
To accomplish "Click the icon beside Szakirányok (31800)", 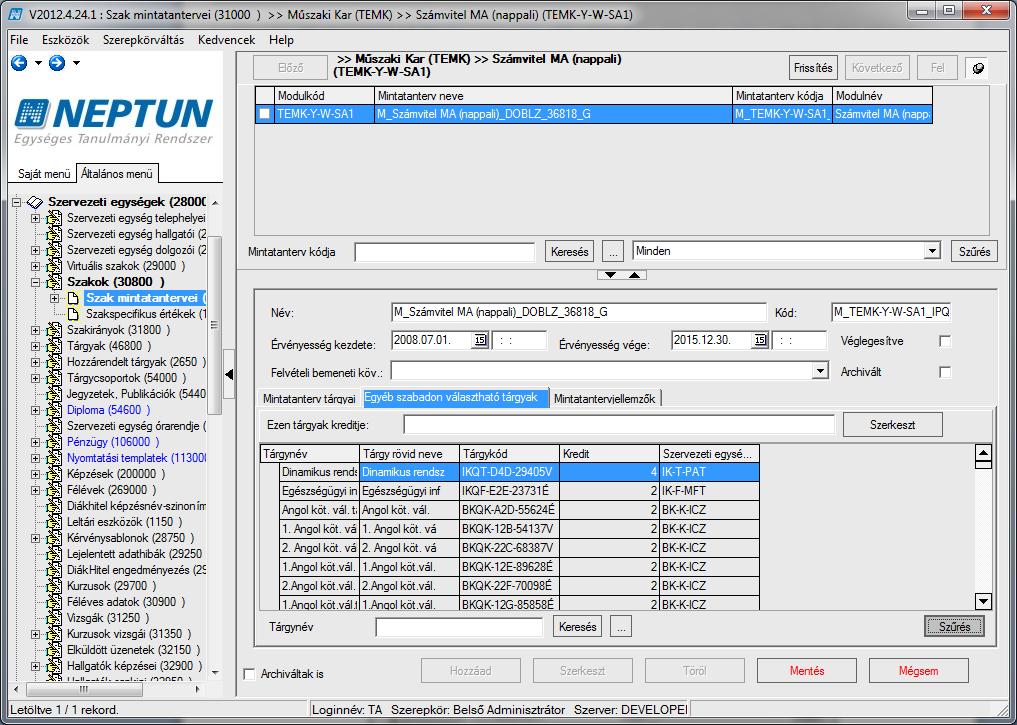I will pyautogui.click(x=54, y=330).
